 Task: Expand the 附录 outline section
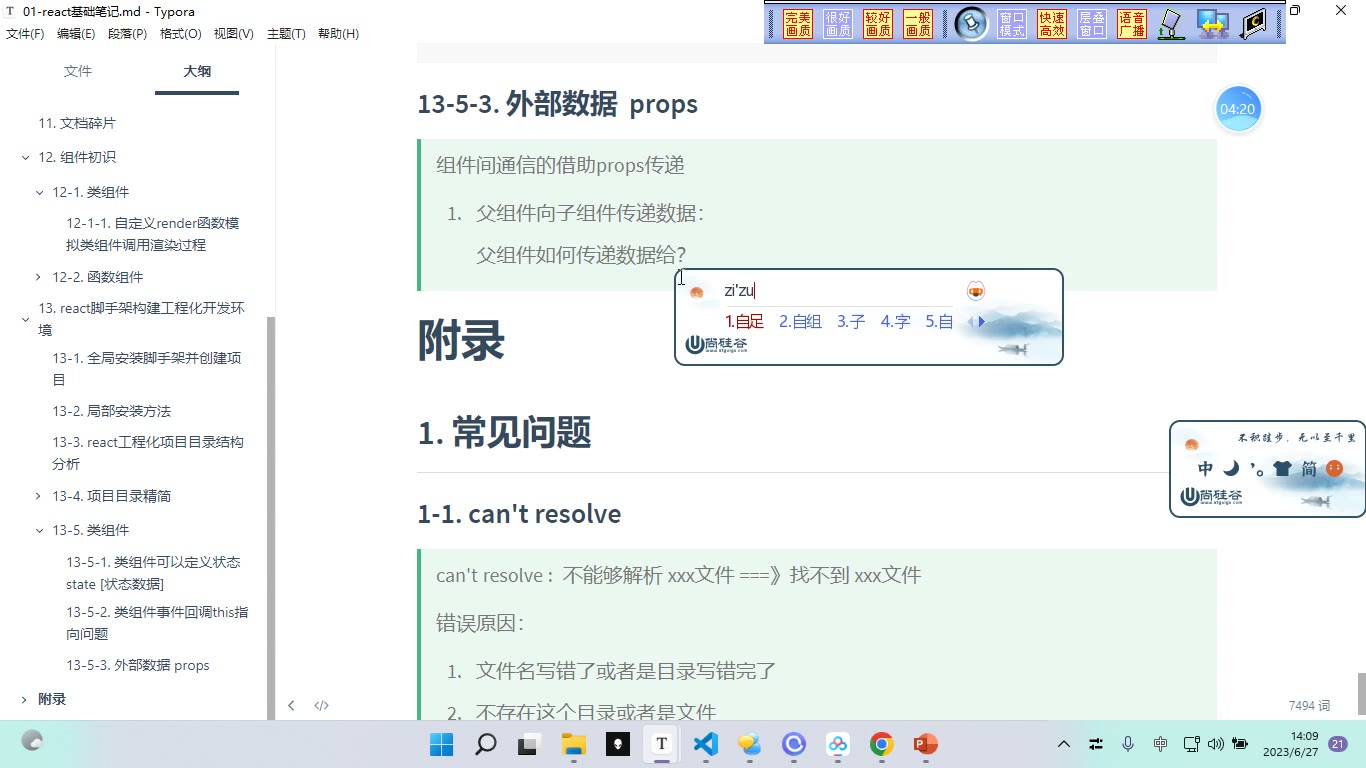tap(25, 699)
